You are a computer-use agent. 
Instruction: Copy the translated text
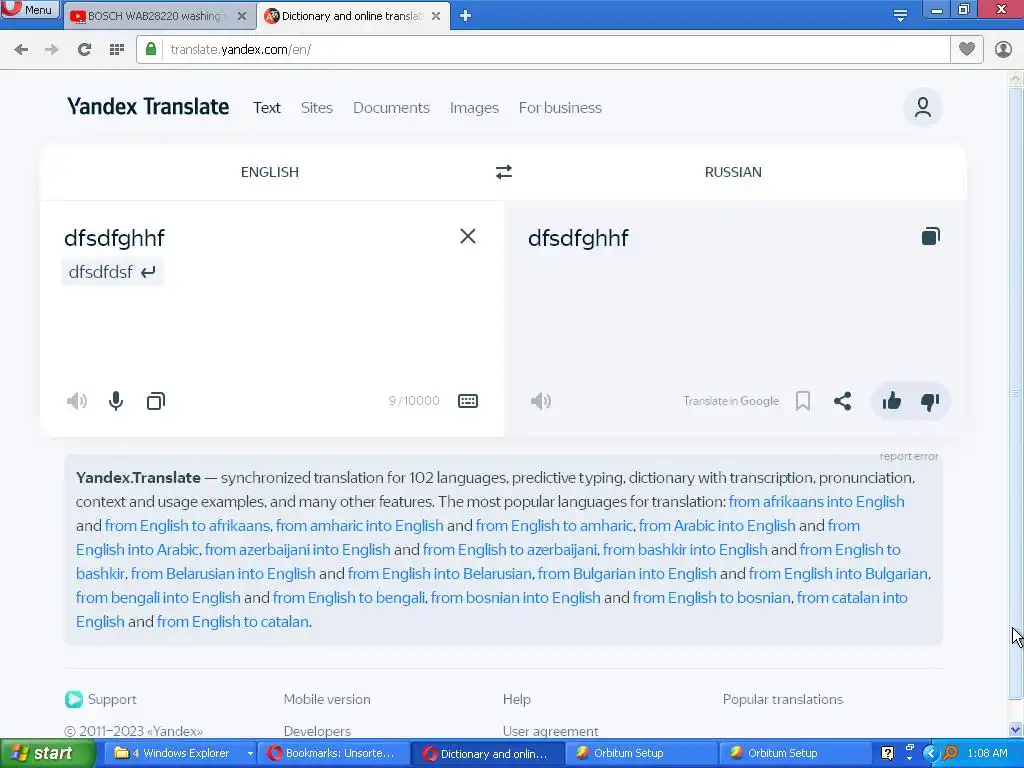point(931,236)
